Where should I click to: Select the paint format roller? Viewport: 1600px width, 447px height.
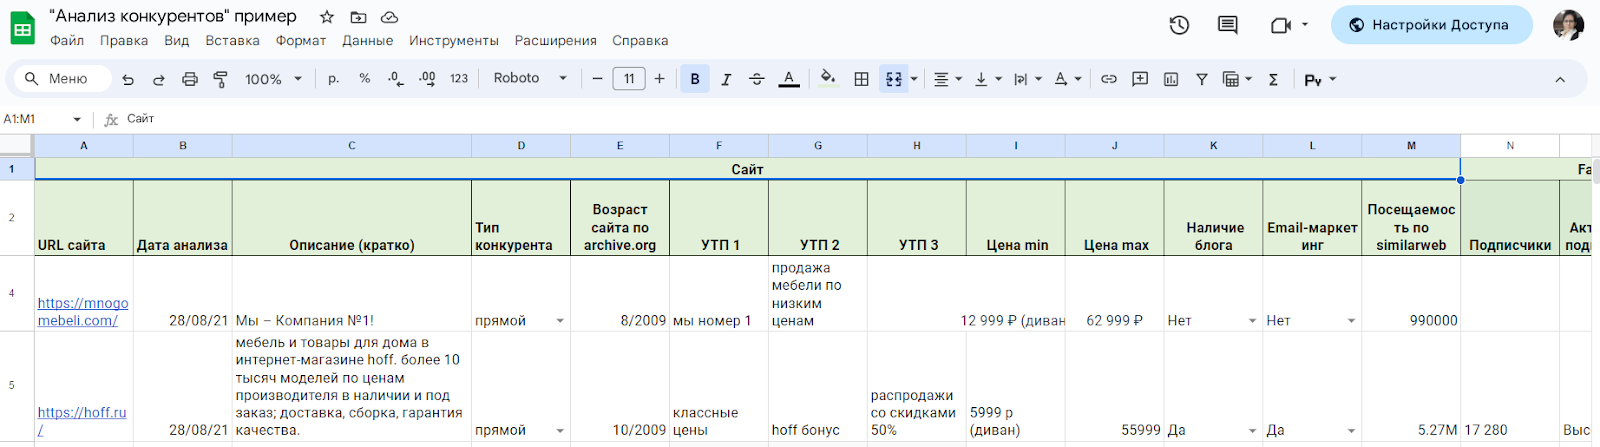[x=220, y=79]
